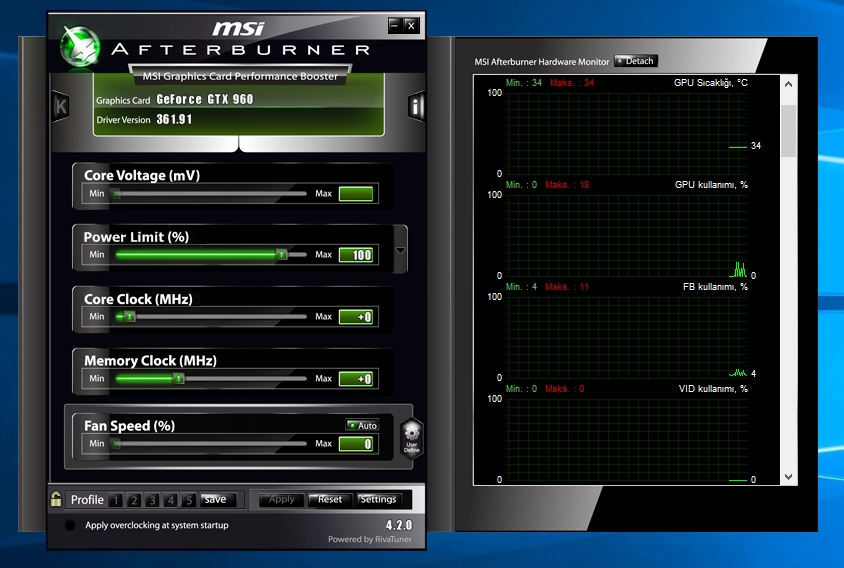Click the Core Clock slider handle

[x=130, y=317]
